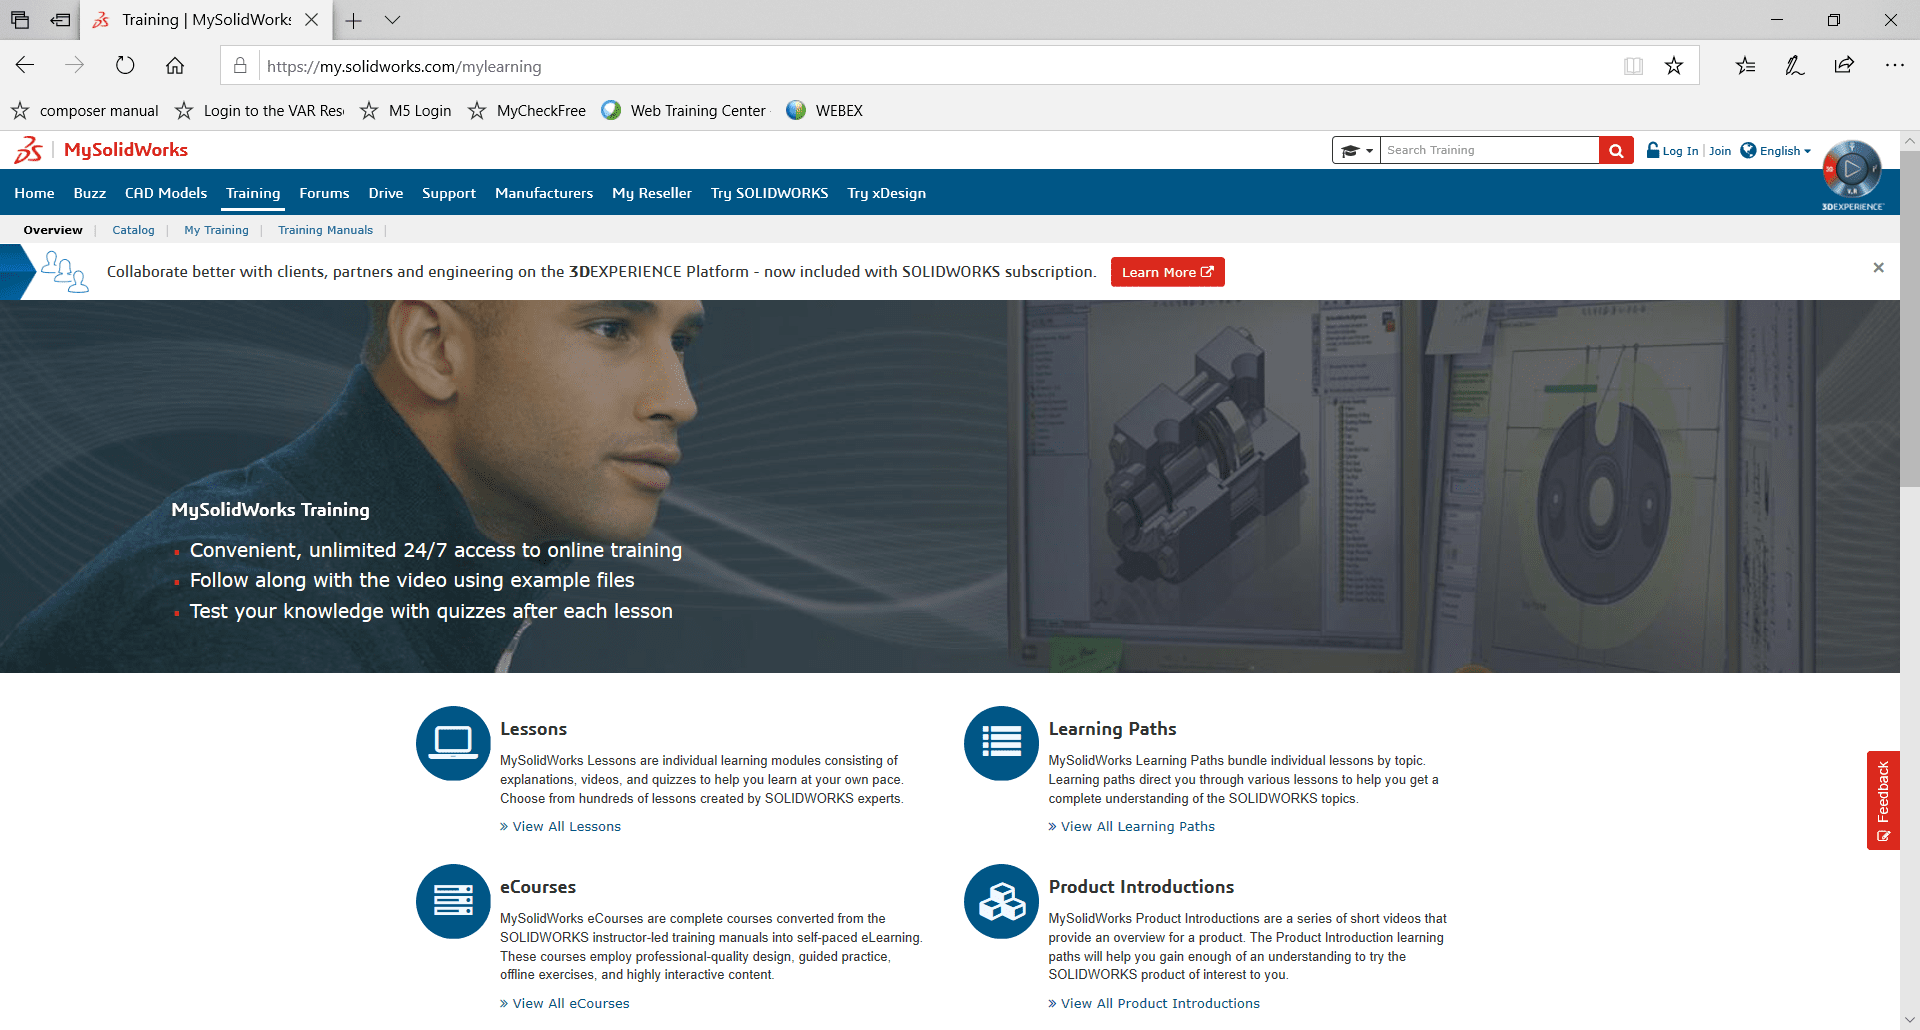Click the tab preview icon
The height and width of the screenshot is (1030, 1920).
coord(20,20)
